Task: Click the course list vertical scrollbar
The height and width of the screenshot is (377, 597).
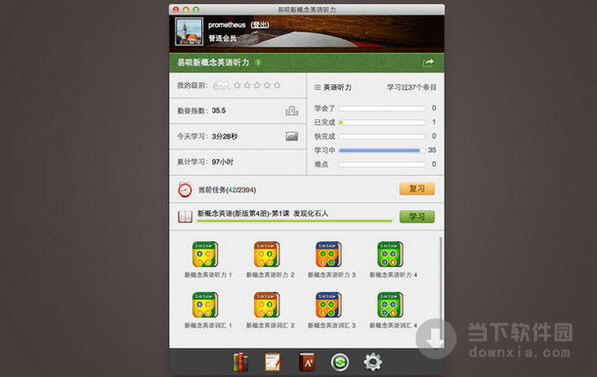Action: (x=441, y=291)
